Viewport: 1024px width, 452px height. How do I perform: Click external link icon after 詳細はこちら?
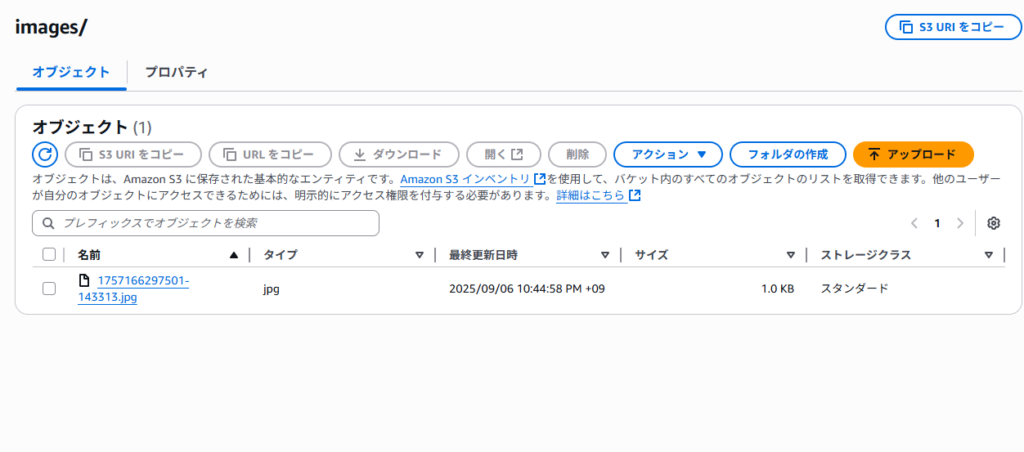634,195
